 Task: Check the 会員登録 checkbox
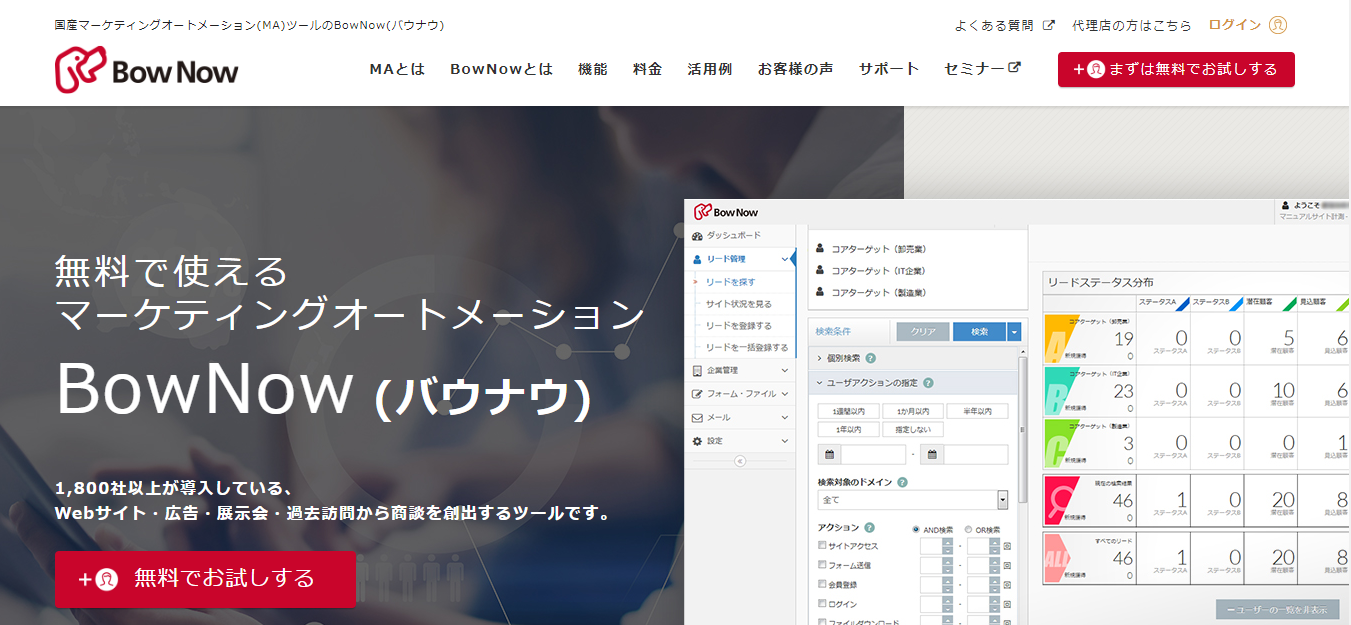point(823,584)
